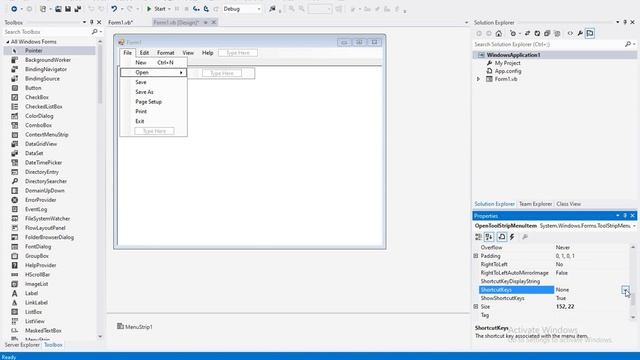
Task: Select the Pointer tool in Toolbox
Action: (49, 51)
